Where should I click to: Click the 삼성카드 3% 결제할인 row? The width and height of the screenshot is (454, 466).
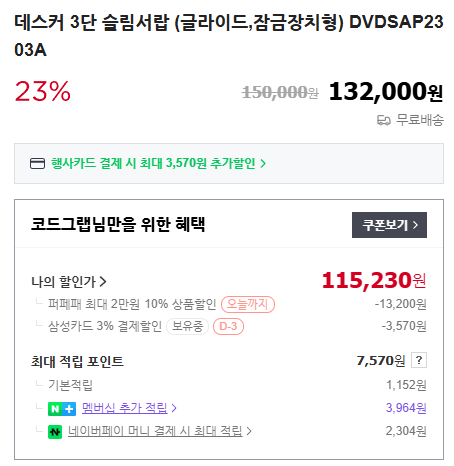231,326
